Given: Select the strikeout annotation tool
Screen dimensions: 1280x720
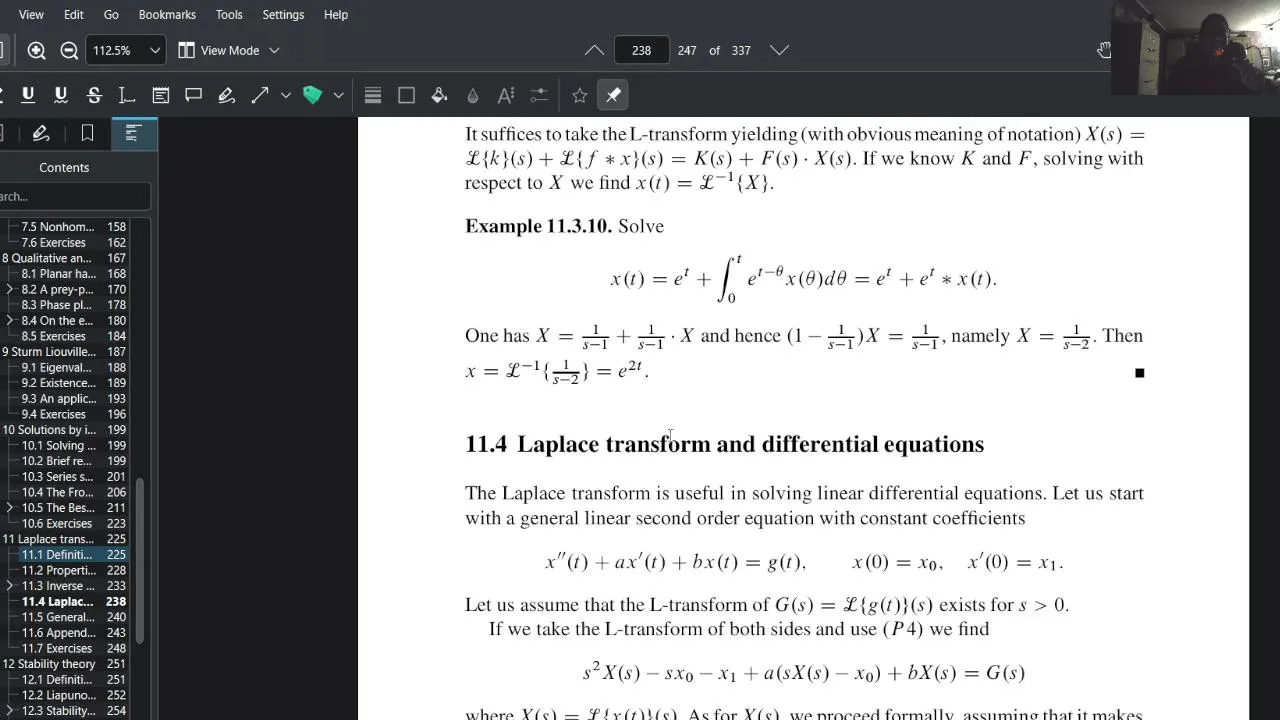Looking at the screenshot, I should point(94,95).
